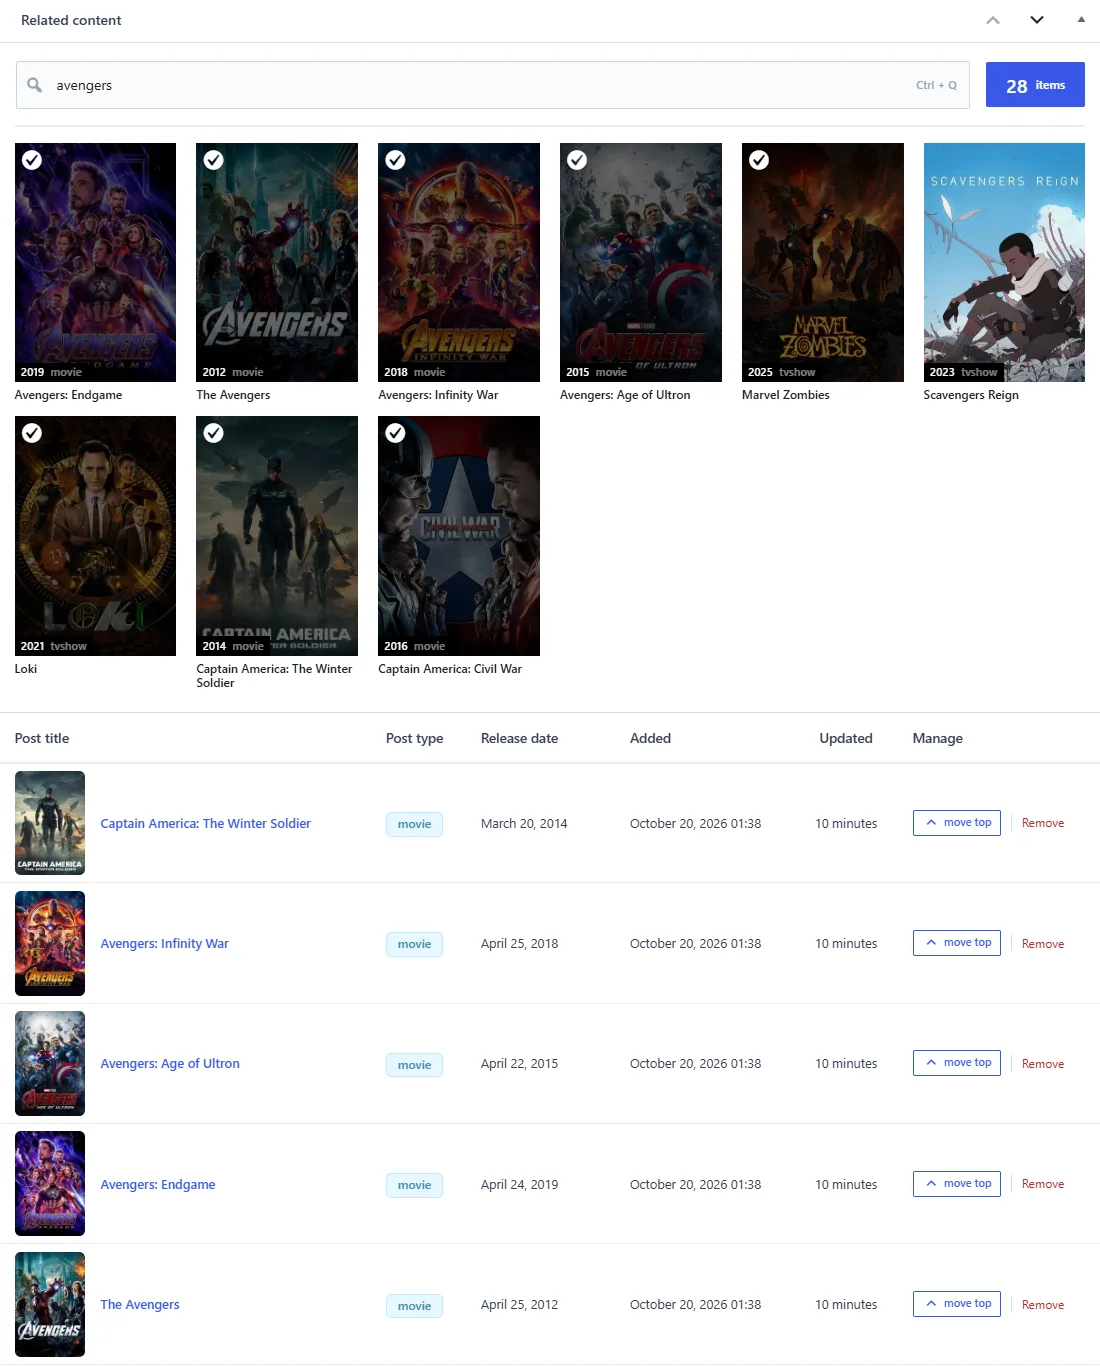Move Avengers: Infinity War to top
1100x1366 pixels.
click(x=956, y=943)
